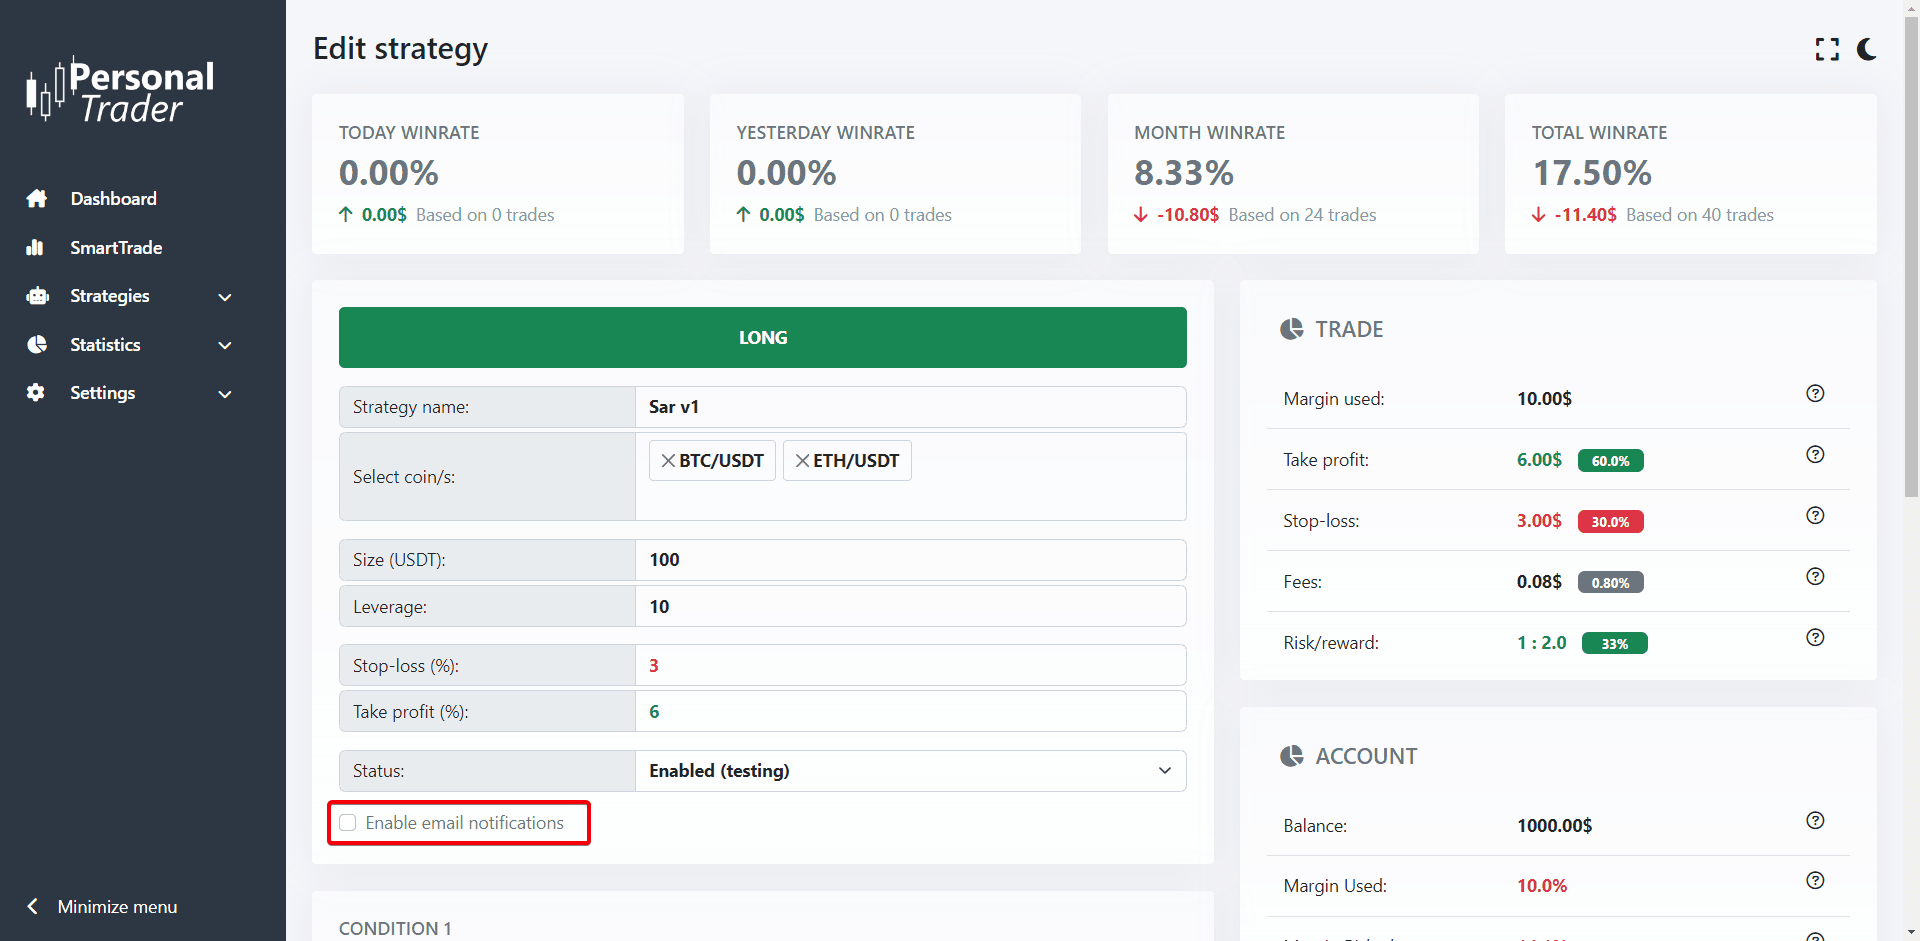Click help icon next to Balance
Viewport: 1920px width, 941px height.
(x=1815, y=821)
